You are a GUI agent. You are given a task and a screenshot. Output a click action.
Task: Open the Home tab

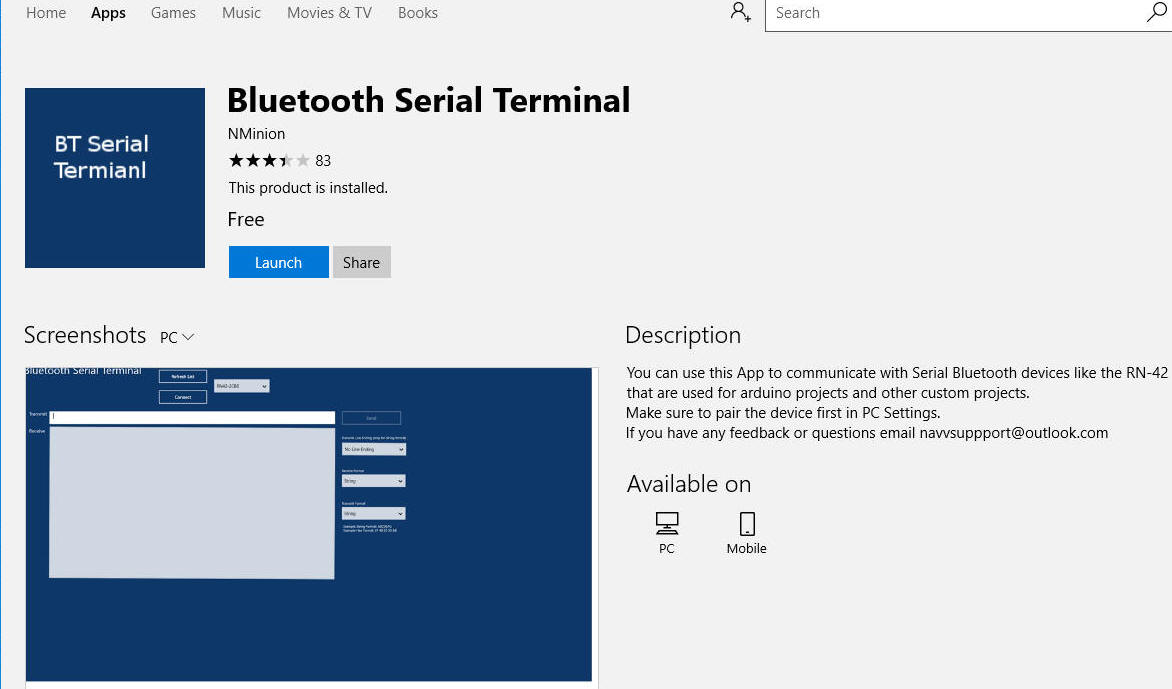[46, 13]
